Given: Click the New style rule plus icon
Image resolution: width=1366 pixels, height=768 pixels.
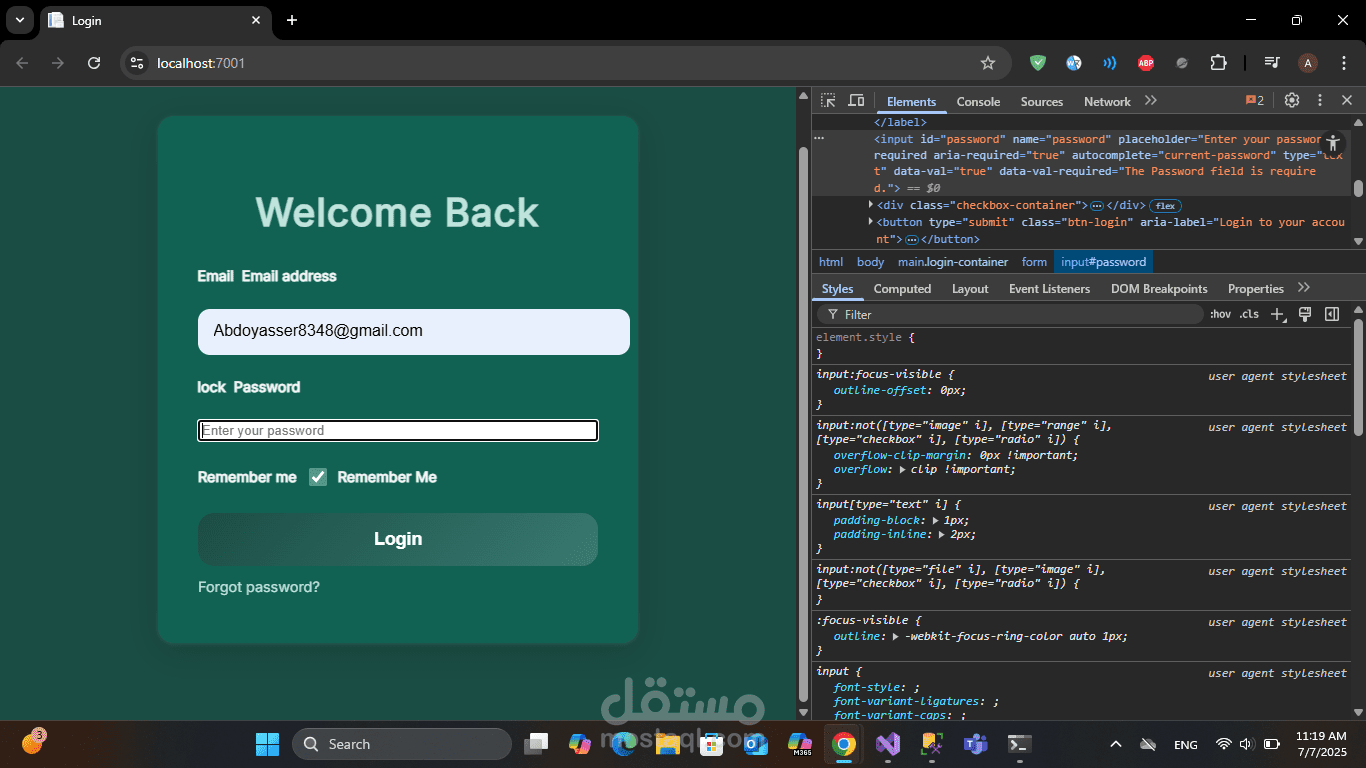Looking at the screenshot, I should [x=1278, y=314].
